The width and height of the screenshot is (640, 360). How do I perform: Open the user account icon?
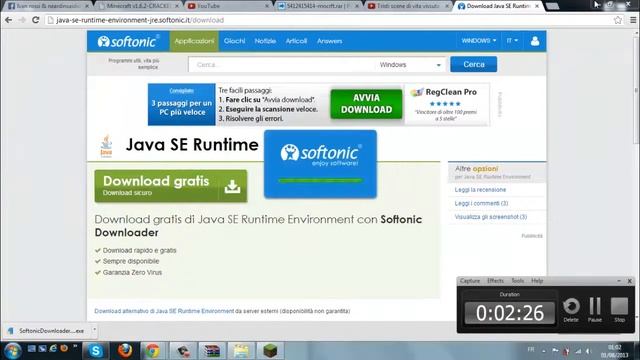click(x=535, y=41)
